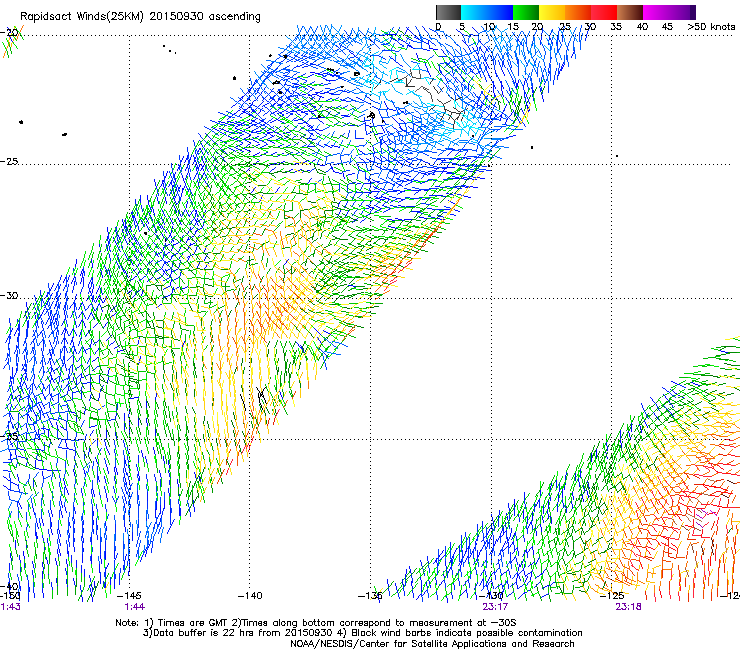Screen dimensions: 740x650
Task: Click the '-30' latitude axis label
Action: coord(9,295)
